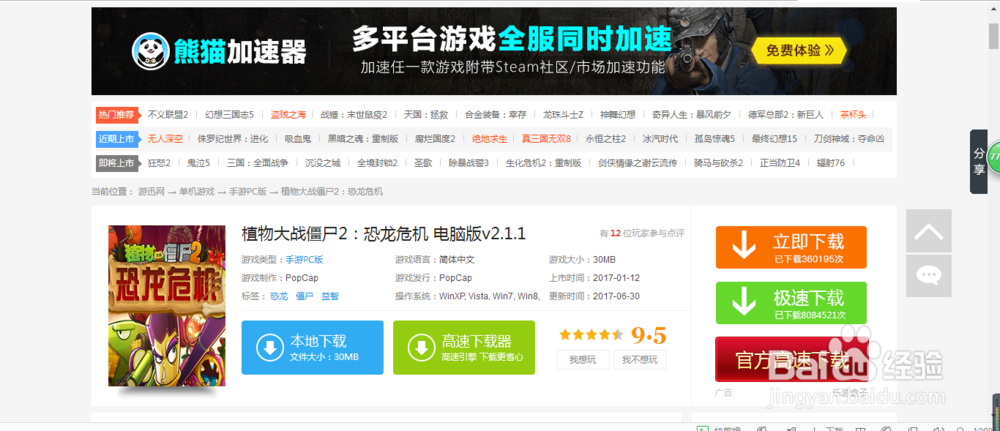Open the 真三国无双8 game link
Viewport: 1000px width, 431px height.
(x=545, y=139)
